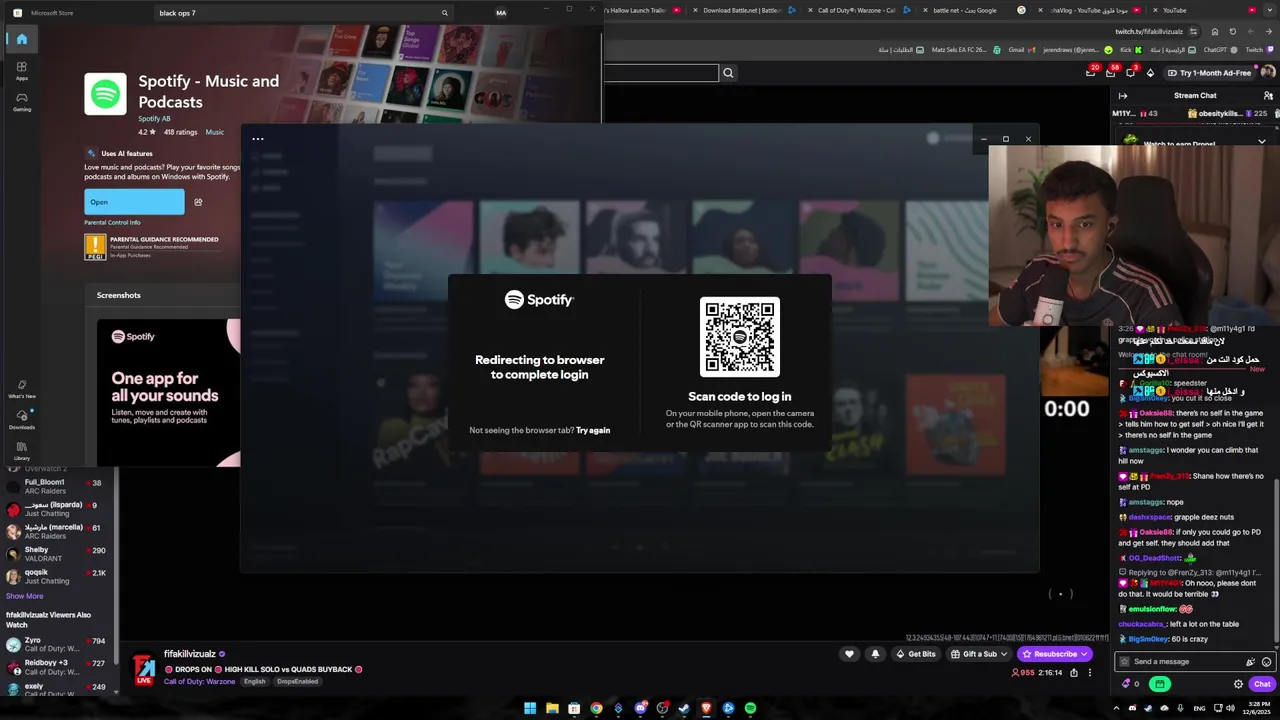Open chat settings gear icon
Viewport: 1280px width, 720px height.
tap(1238, 684)
